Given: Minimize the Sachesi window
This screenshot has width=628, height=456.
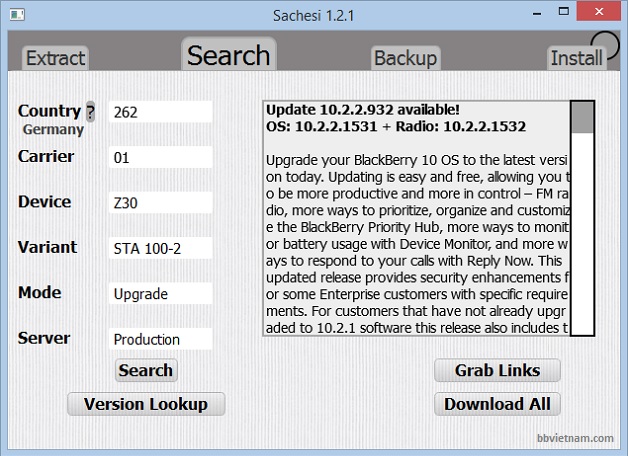Looking at the screenshot, I should pos(537,12).
